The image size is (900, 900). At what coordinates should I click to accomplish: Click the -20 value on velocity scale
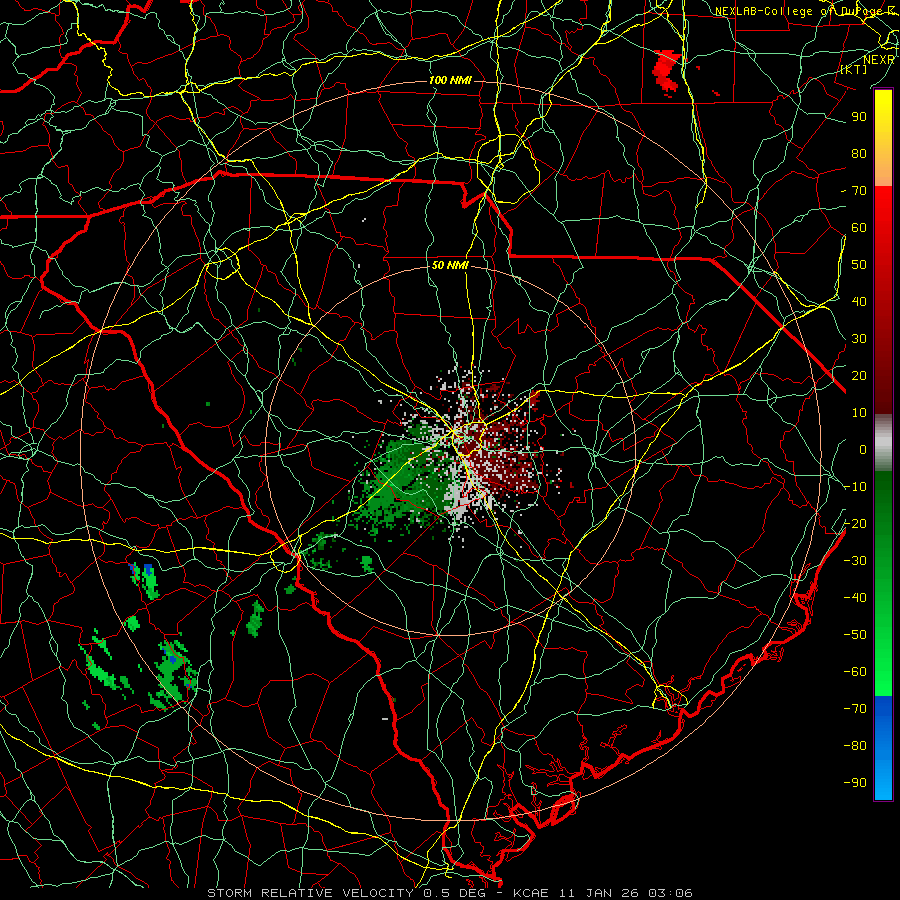tap(855, 523)
